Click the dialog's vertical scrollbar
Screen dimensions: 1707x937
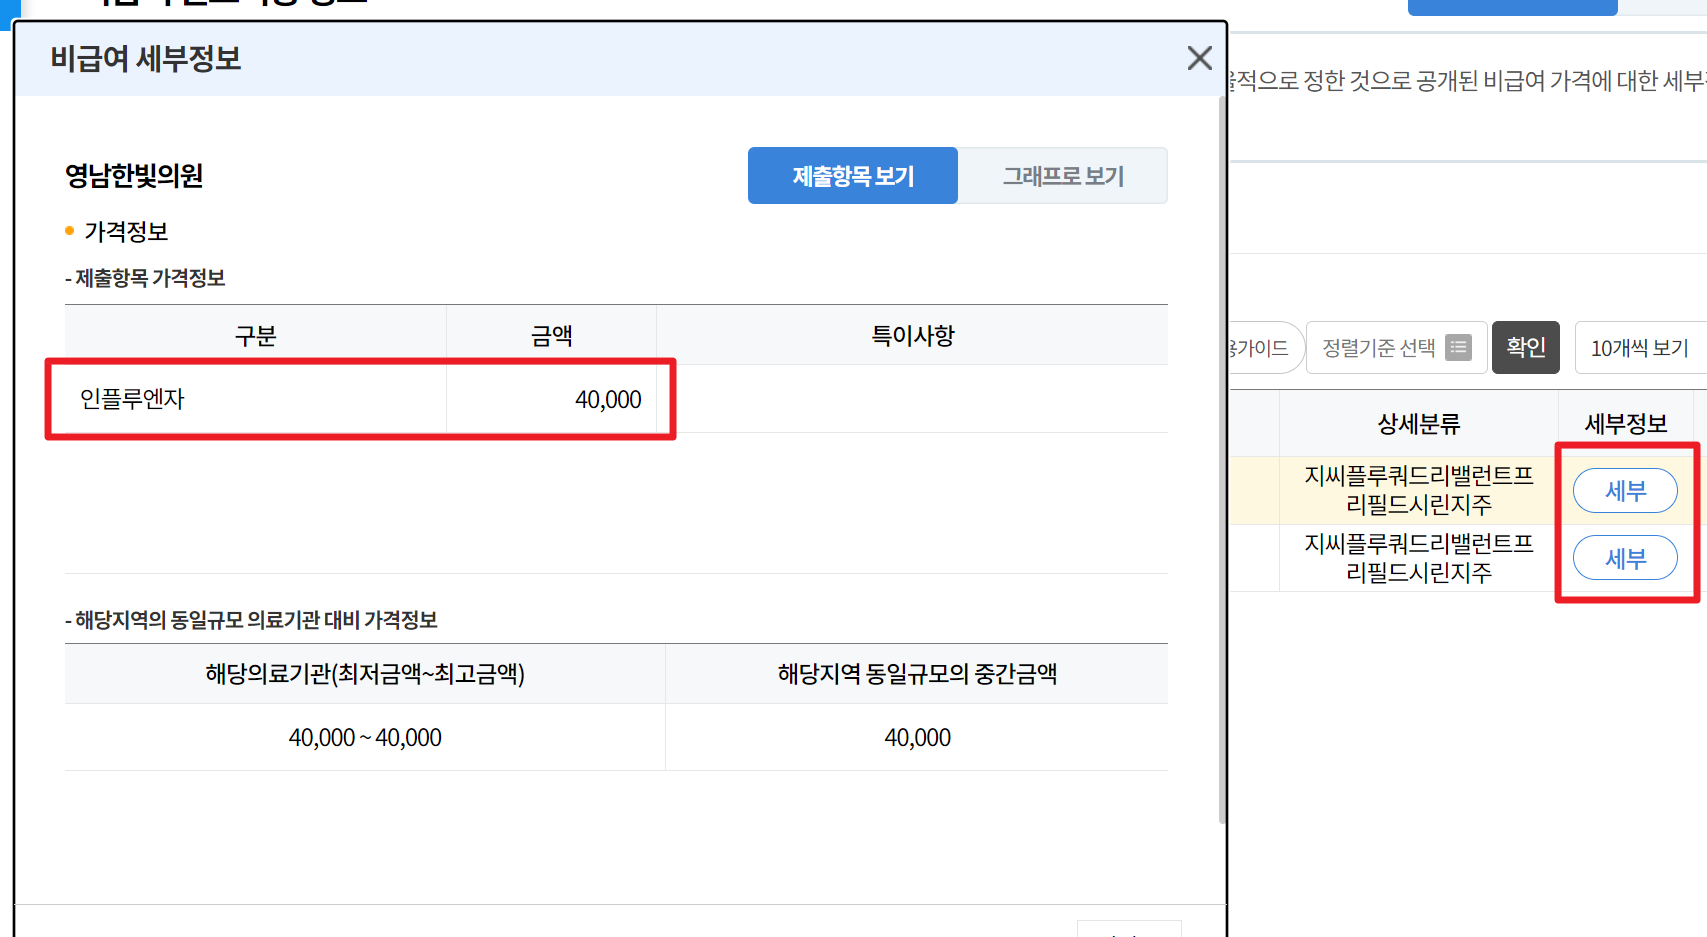coord(1222,460)
